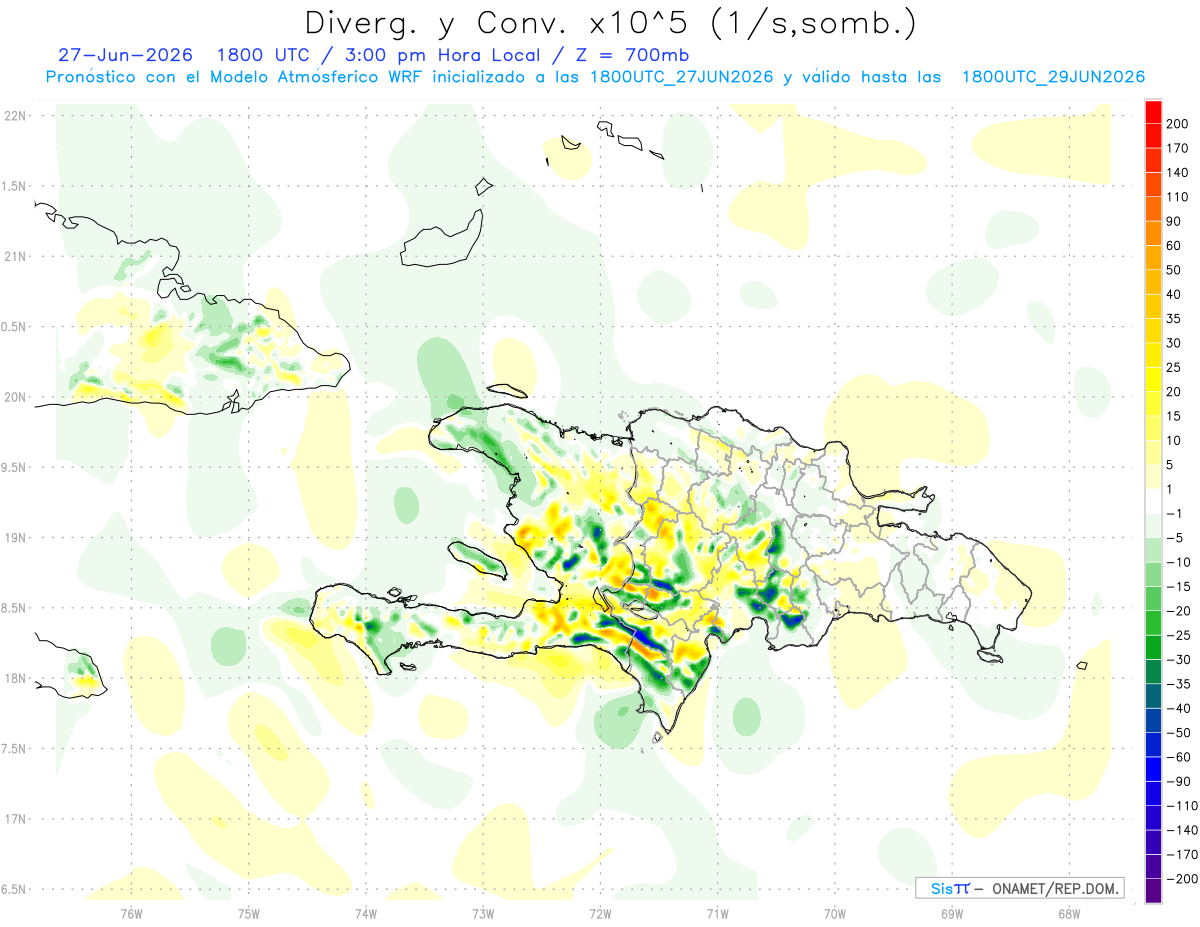Click the colorbar label '-40'
This screenshot has width=1200, height=927.
[1178, 709]
